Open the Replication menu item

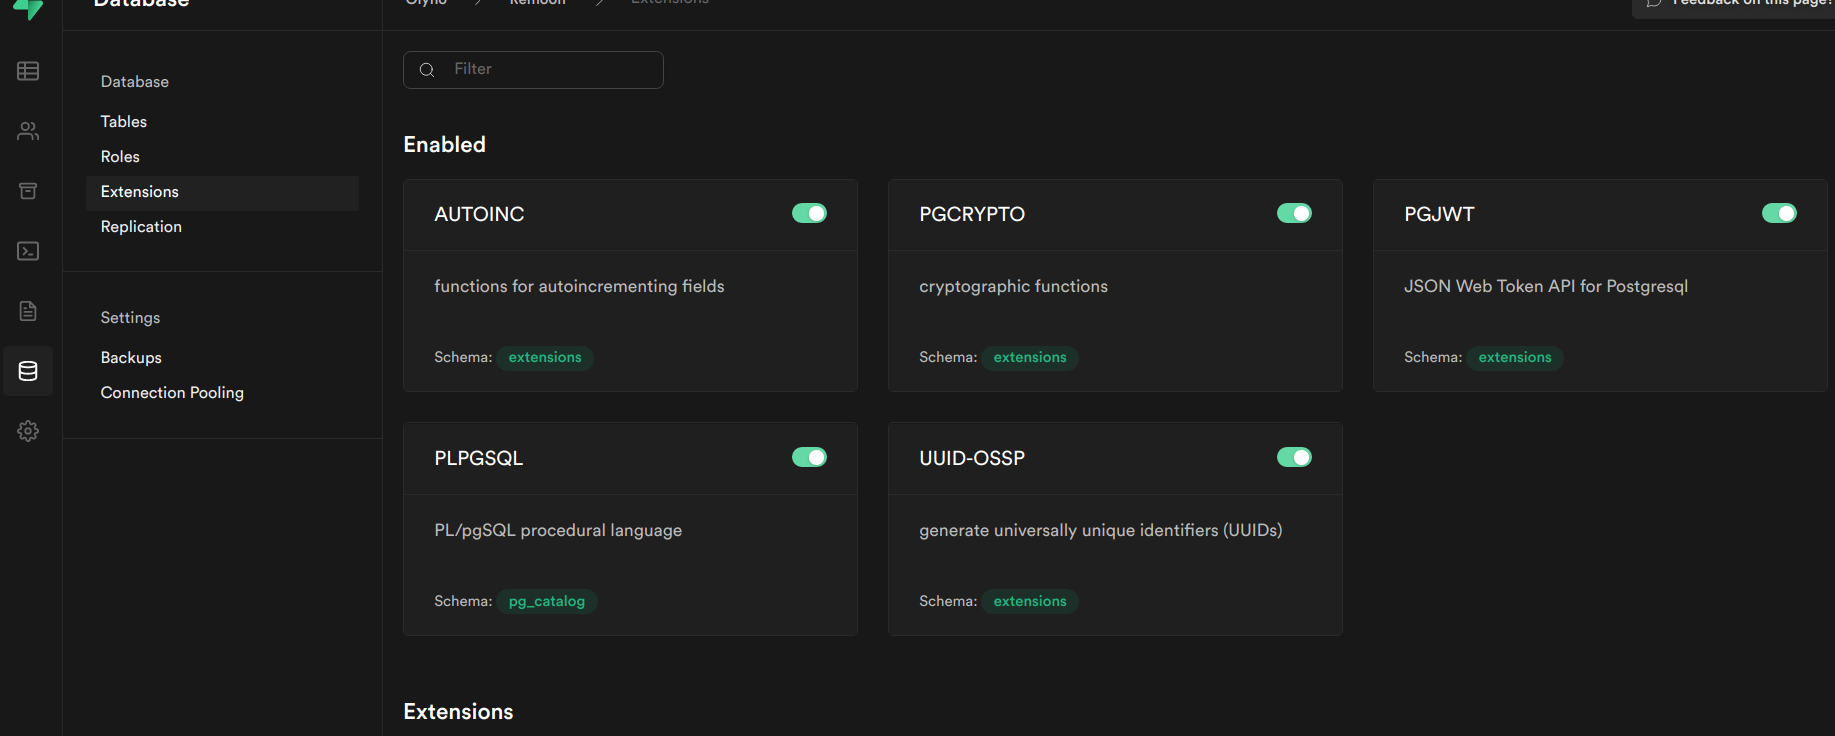click(x=141, y=226)
